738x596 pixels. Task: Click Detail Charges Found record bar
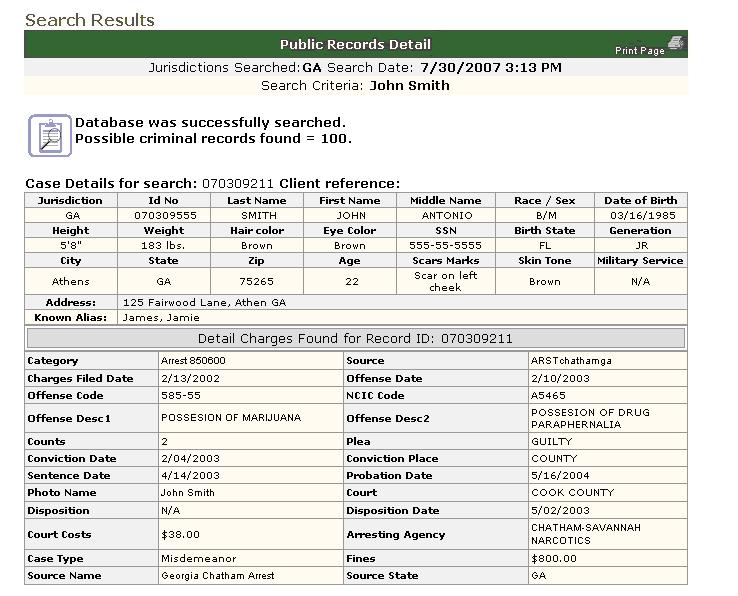click(355, 339)
